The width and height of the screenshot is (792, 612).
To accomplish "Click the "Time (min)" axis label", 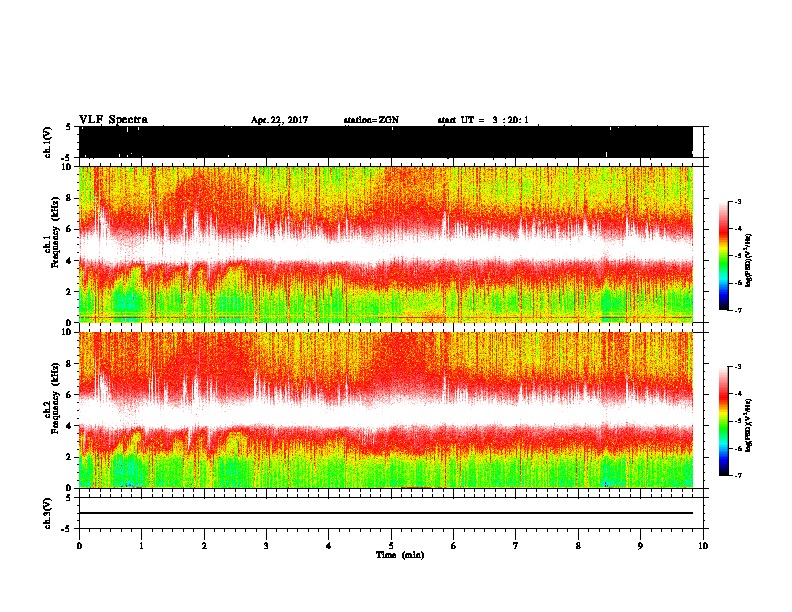I will point(400,555).
